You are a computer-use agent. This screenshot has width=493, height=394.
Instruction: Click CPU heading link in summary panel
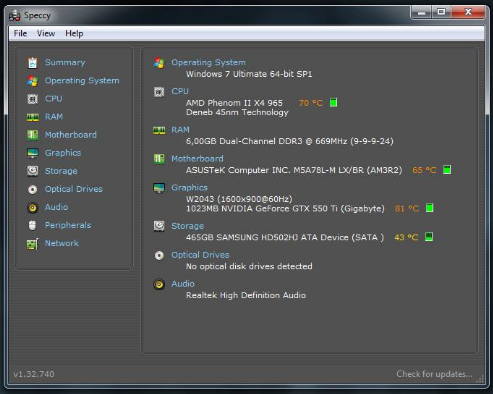click(x=180, y=91)
